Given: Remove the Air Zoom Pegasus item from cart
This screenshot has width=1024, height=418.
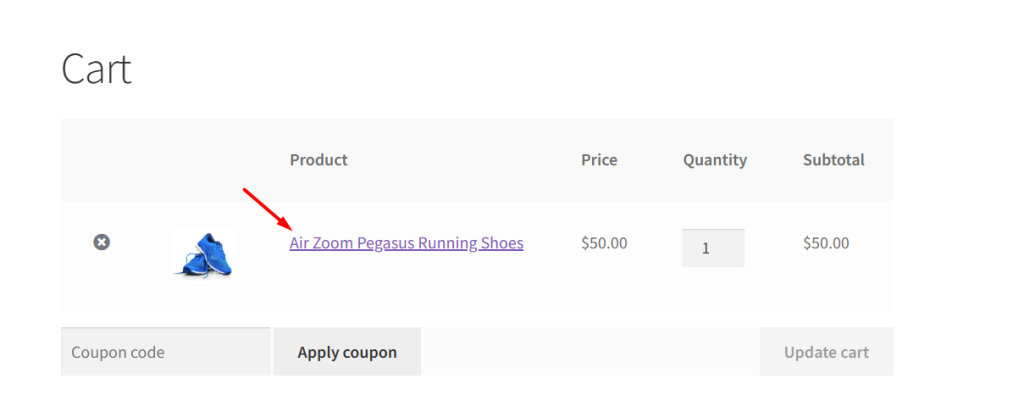Looking at the screenshot, I should tap(101, 242).
